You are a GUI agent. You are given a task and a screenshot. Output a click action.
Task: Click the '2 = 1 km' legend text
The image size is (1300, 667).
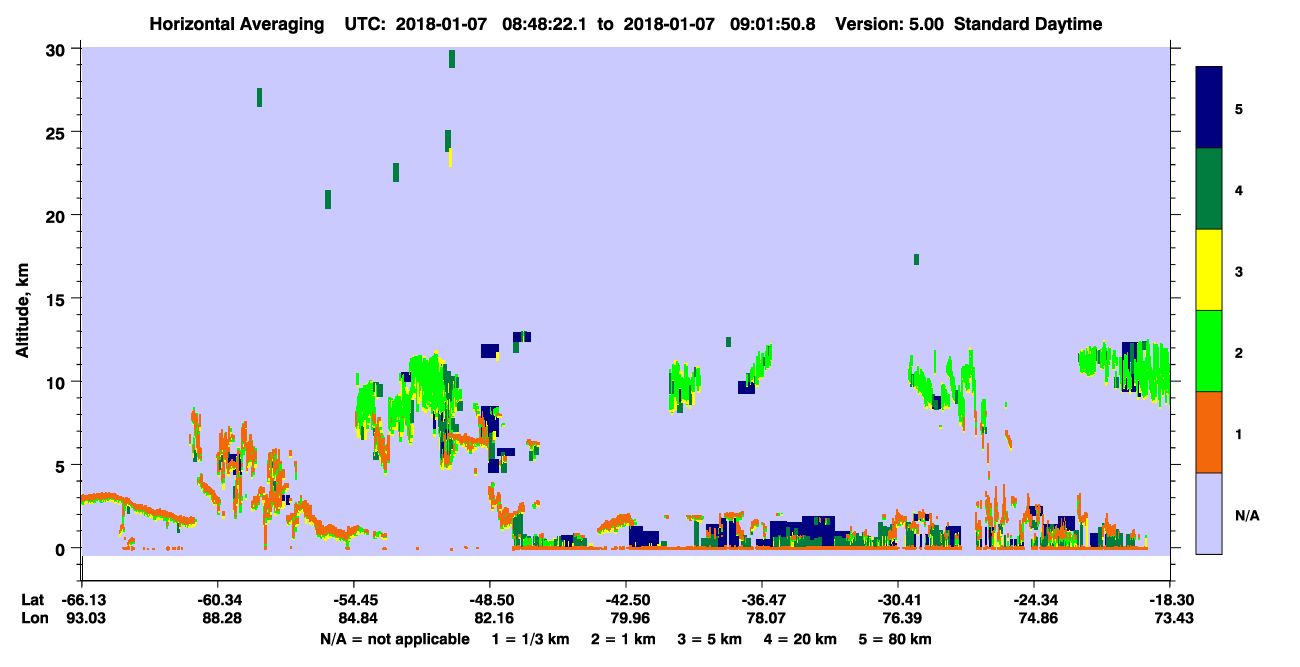coord(625,639)
